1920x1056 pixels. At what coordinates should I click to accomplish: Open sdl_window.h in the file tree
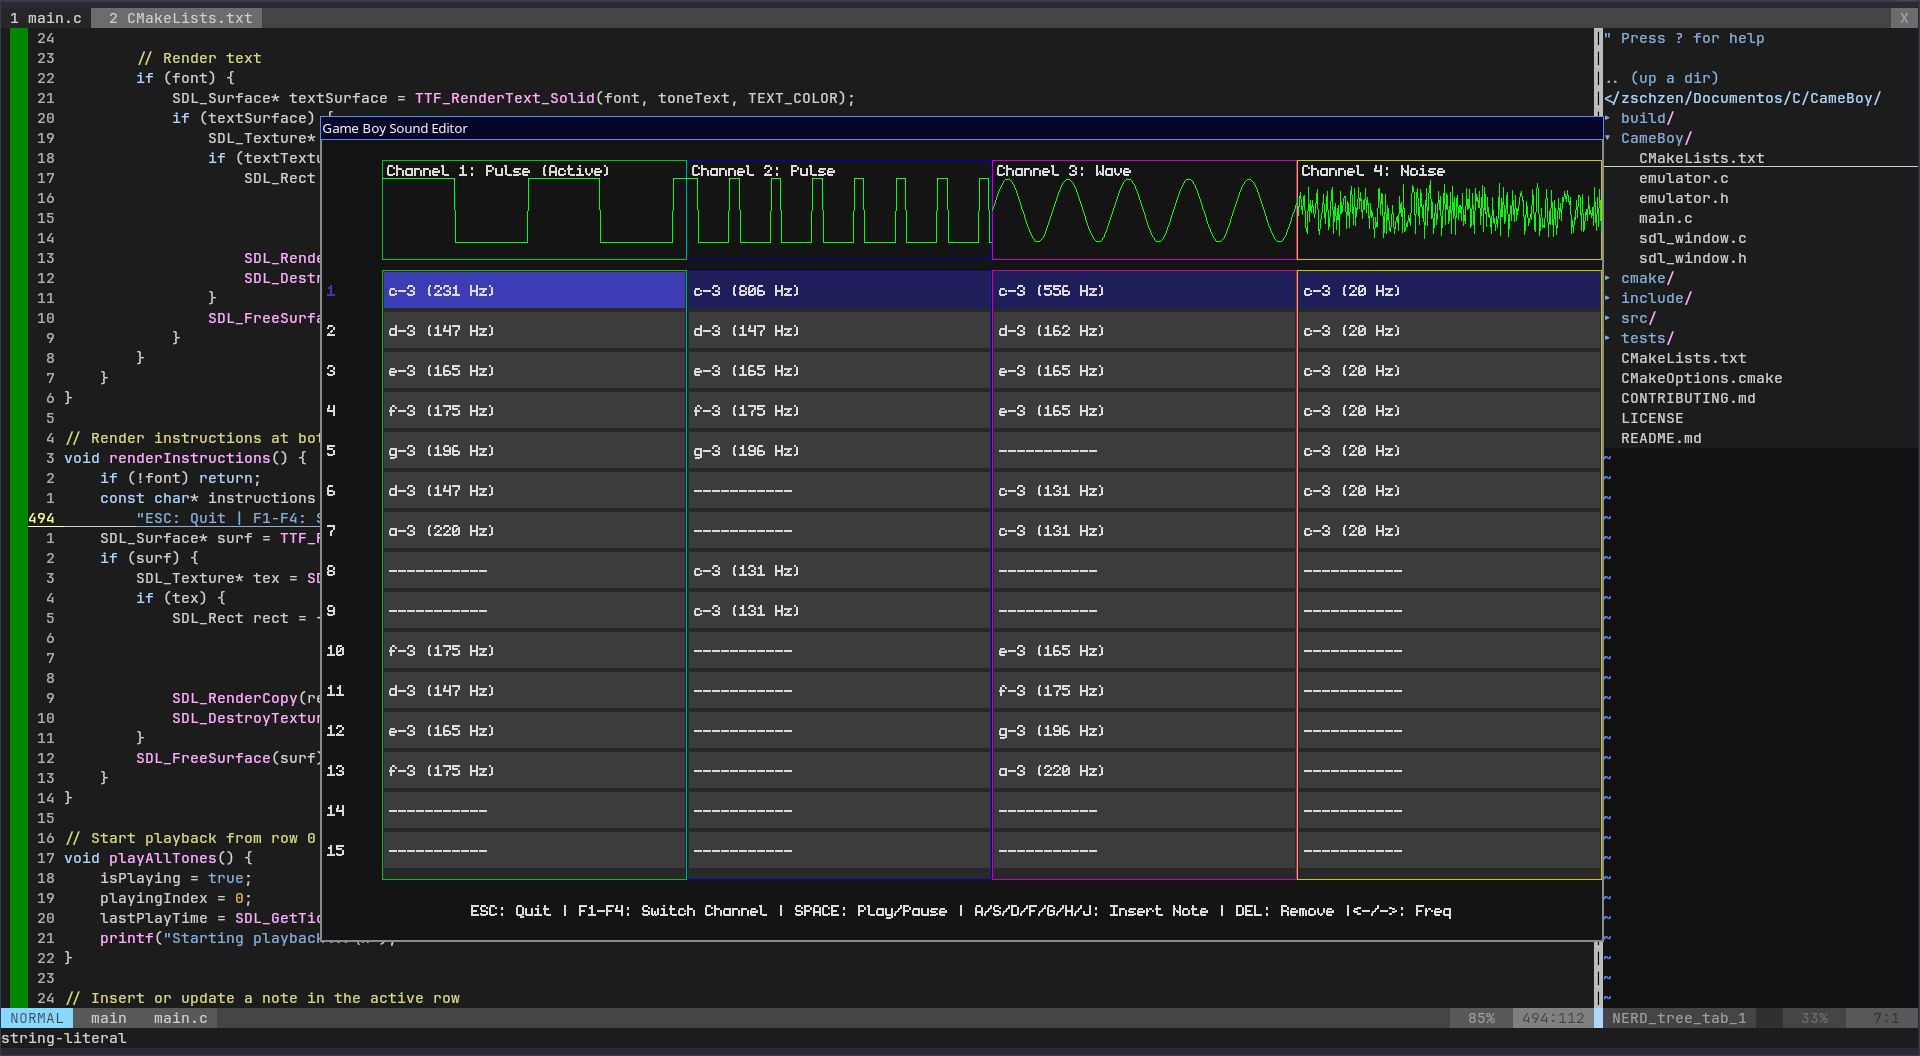(1692, 258)
